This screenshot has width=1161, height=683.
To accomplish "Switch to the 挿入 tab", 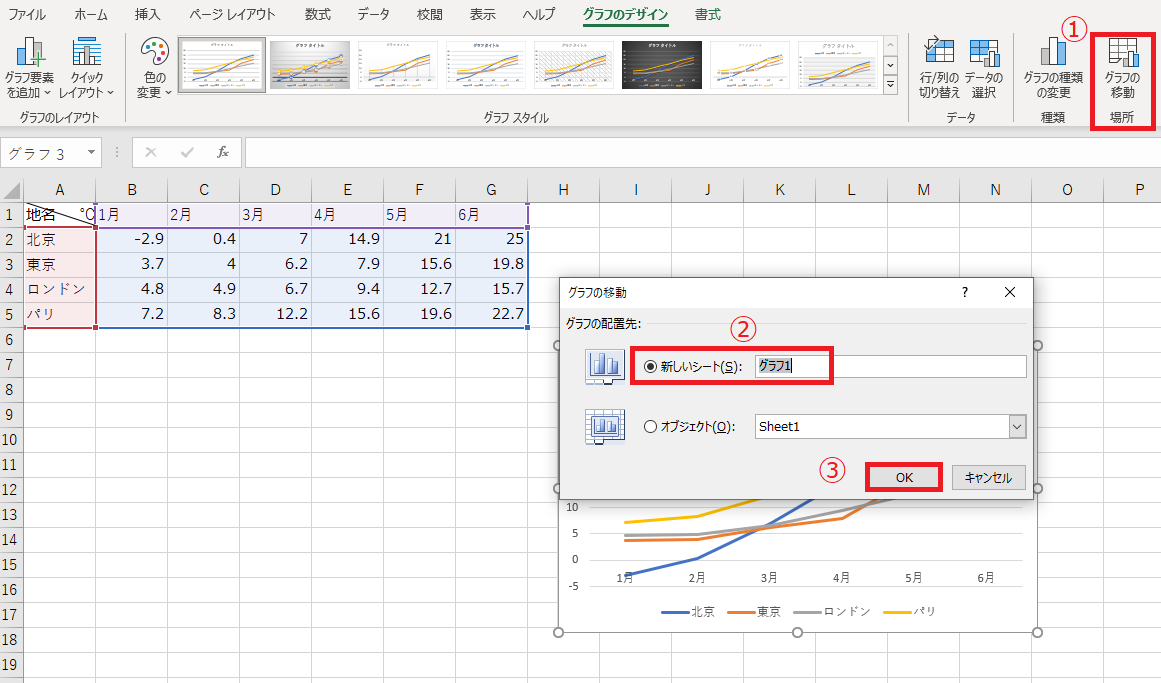I will point(147,14).
